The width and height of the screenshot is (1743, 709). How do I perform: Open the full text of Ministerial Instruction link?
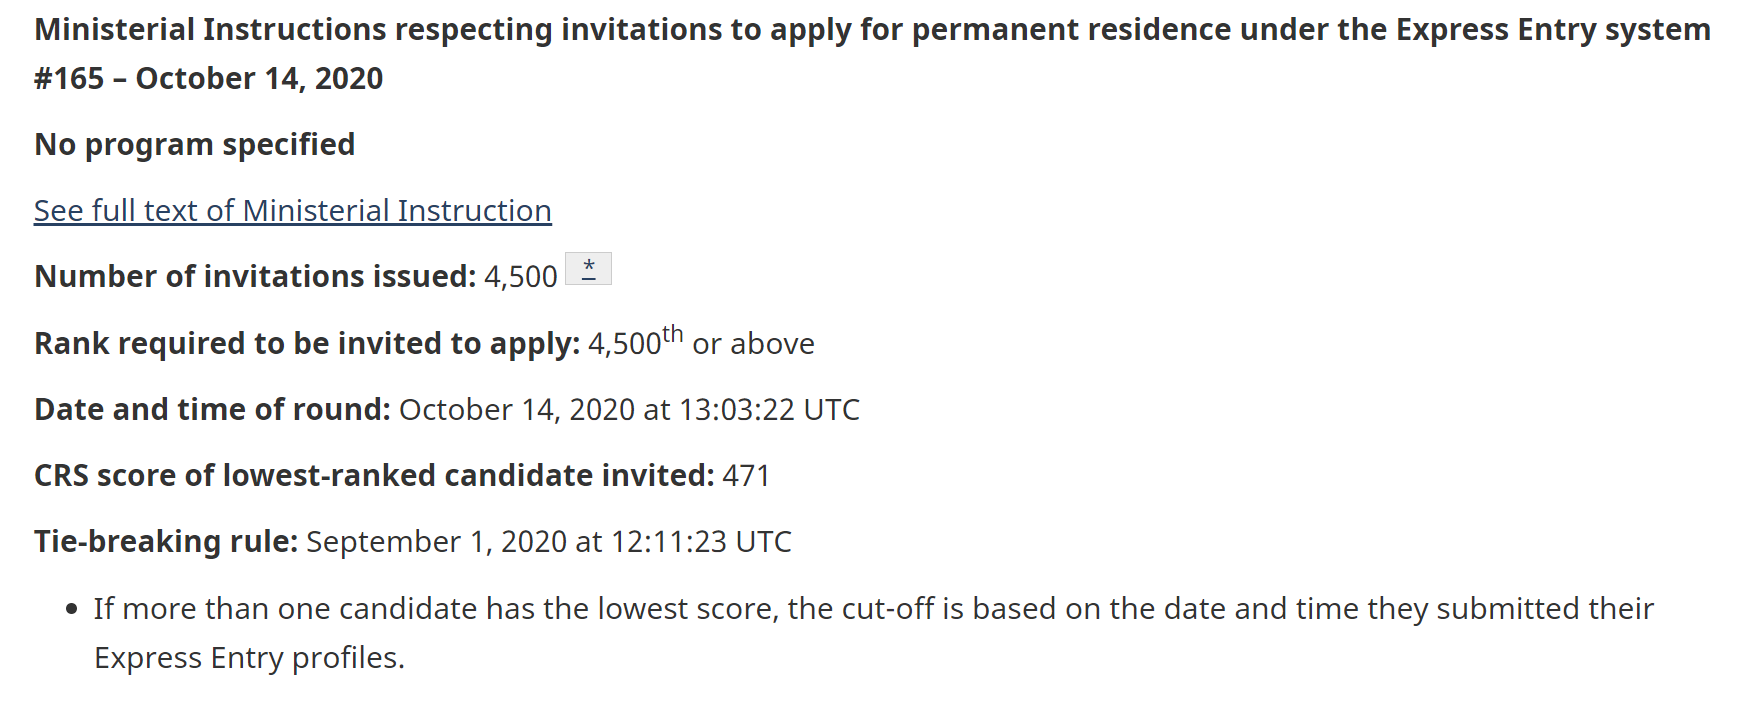click(292, 211)
